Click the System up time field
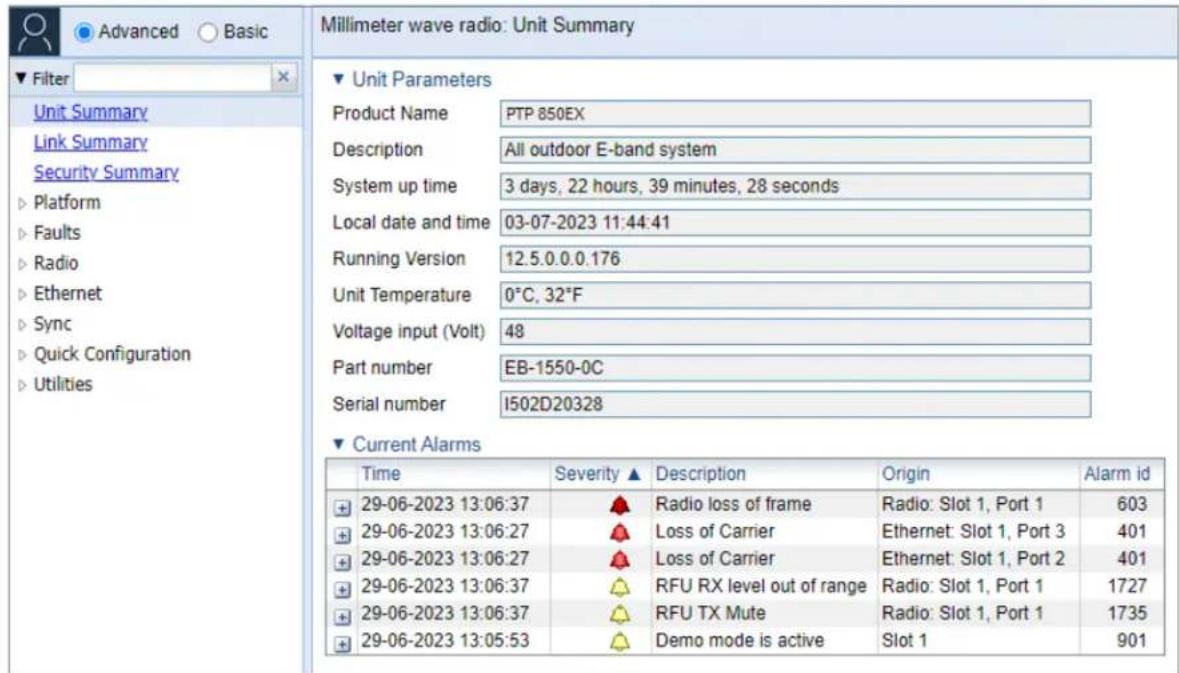 pyautogui.click(x=796, y=186)
